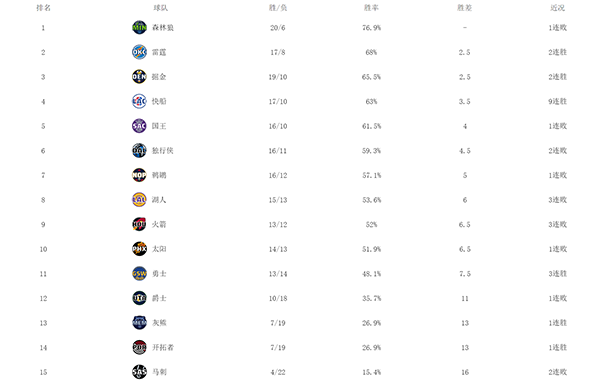
Task: Click the GSW Warriors team logo
Action: click(x=139, y=274)
